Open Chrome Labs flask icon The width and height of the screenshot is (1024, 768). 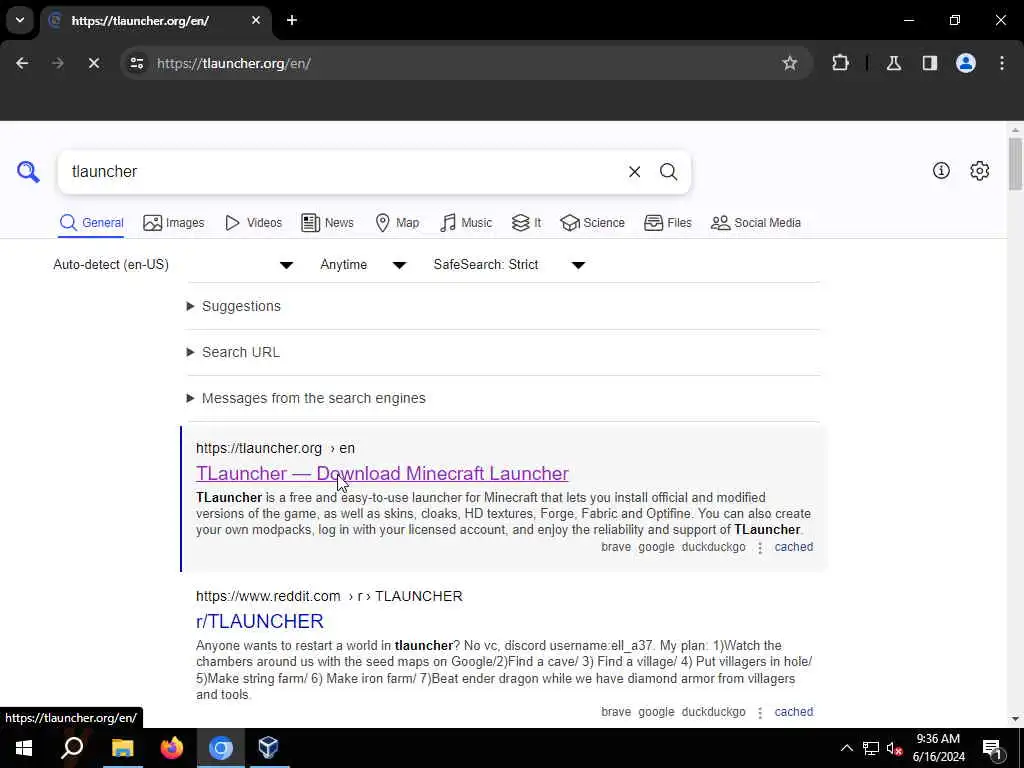pyautogui.click(x=893, y=63)
